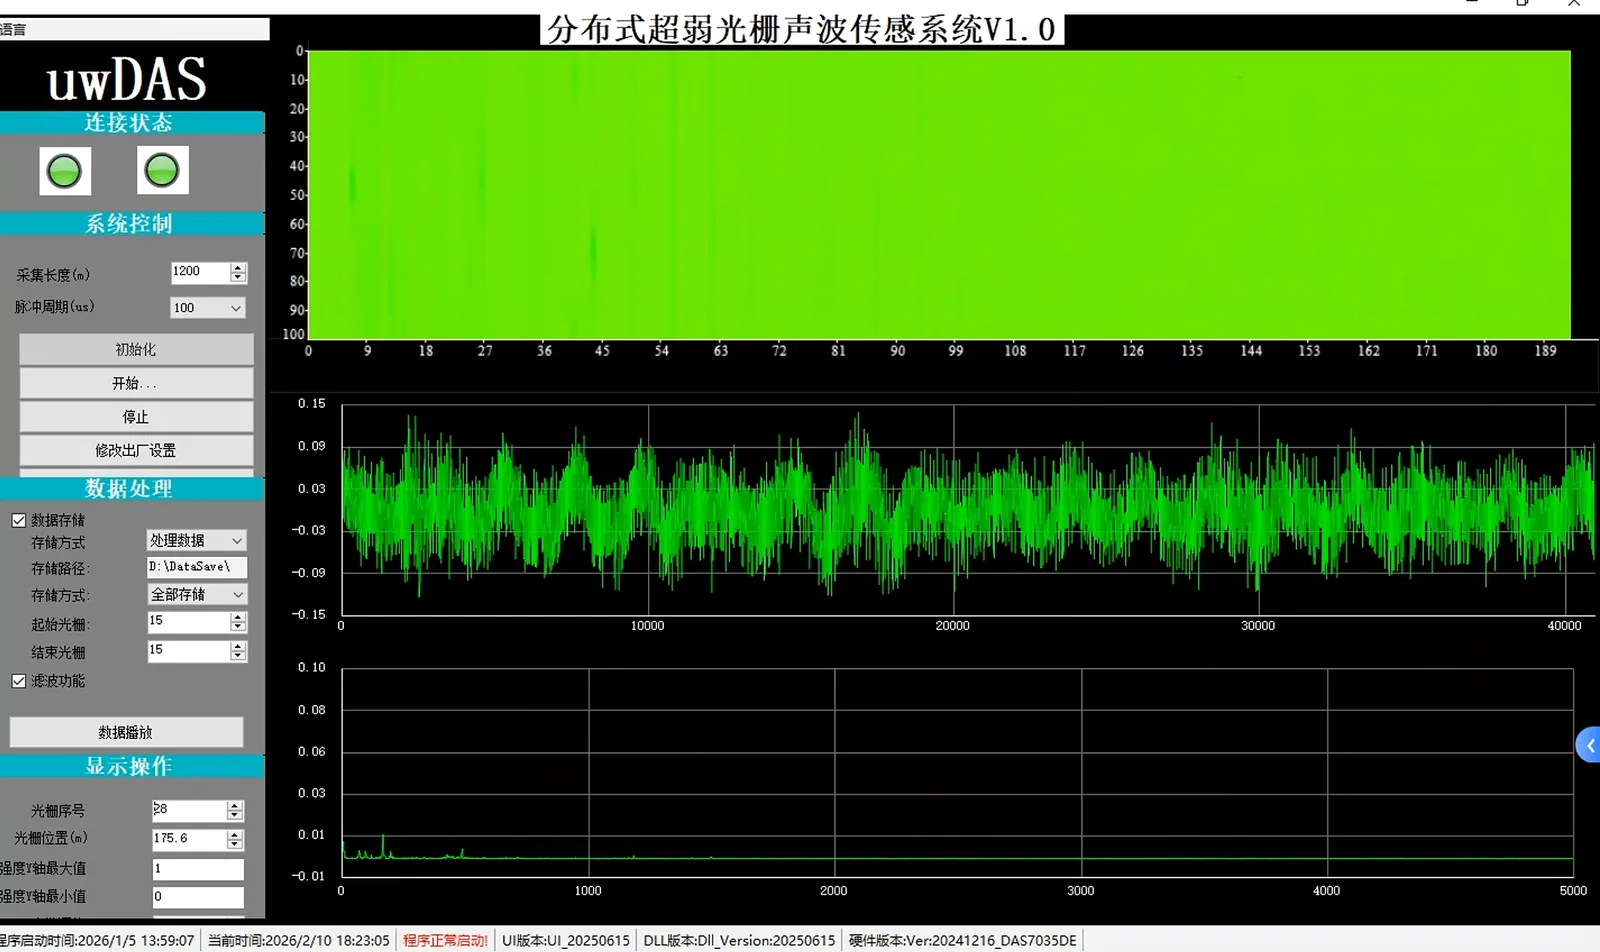The image size is (1600, 952).
Task: Click the time-domain waveform chart
Action: point(968,510)
